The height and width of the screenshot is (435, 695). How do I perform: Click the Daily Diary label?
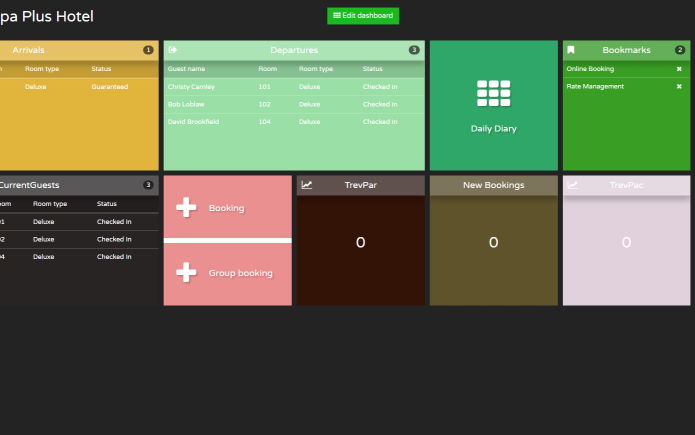pos(493,129)
